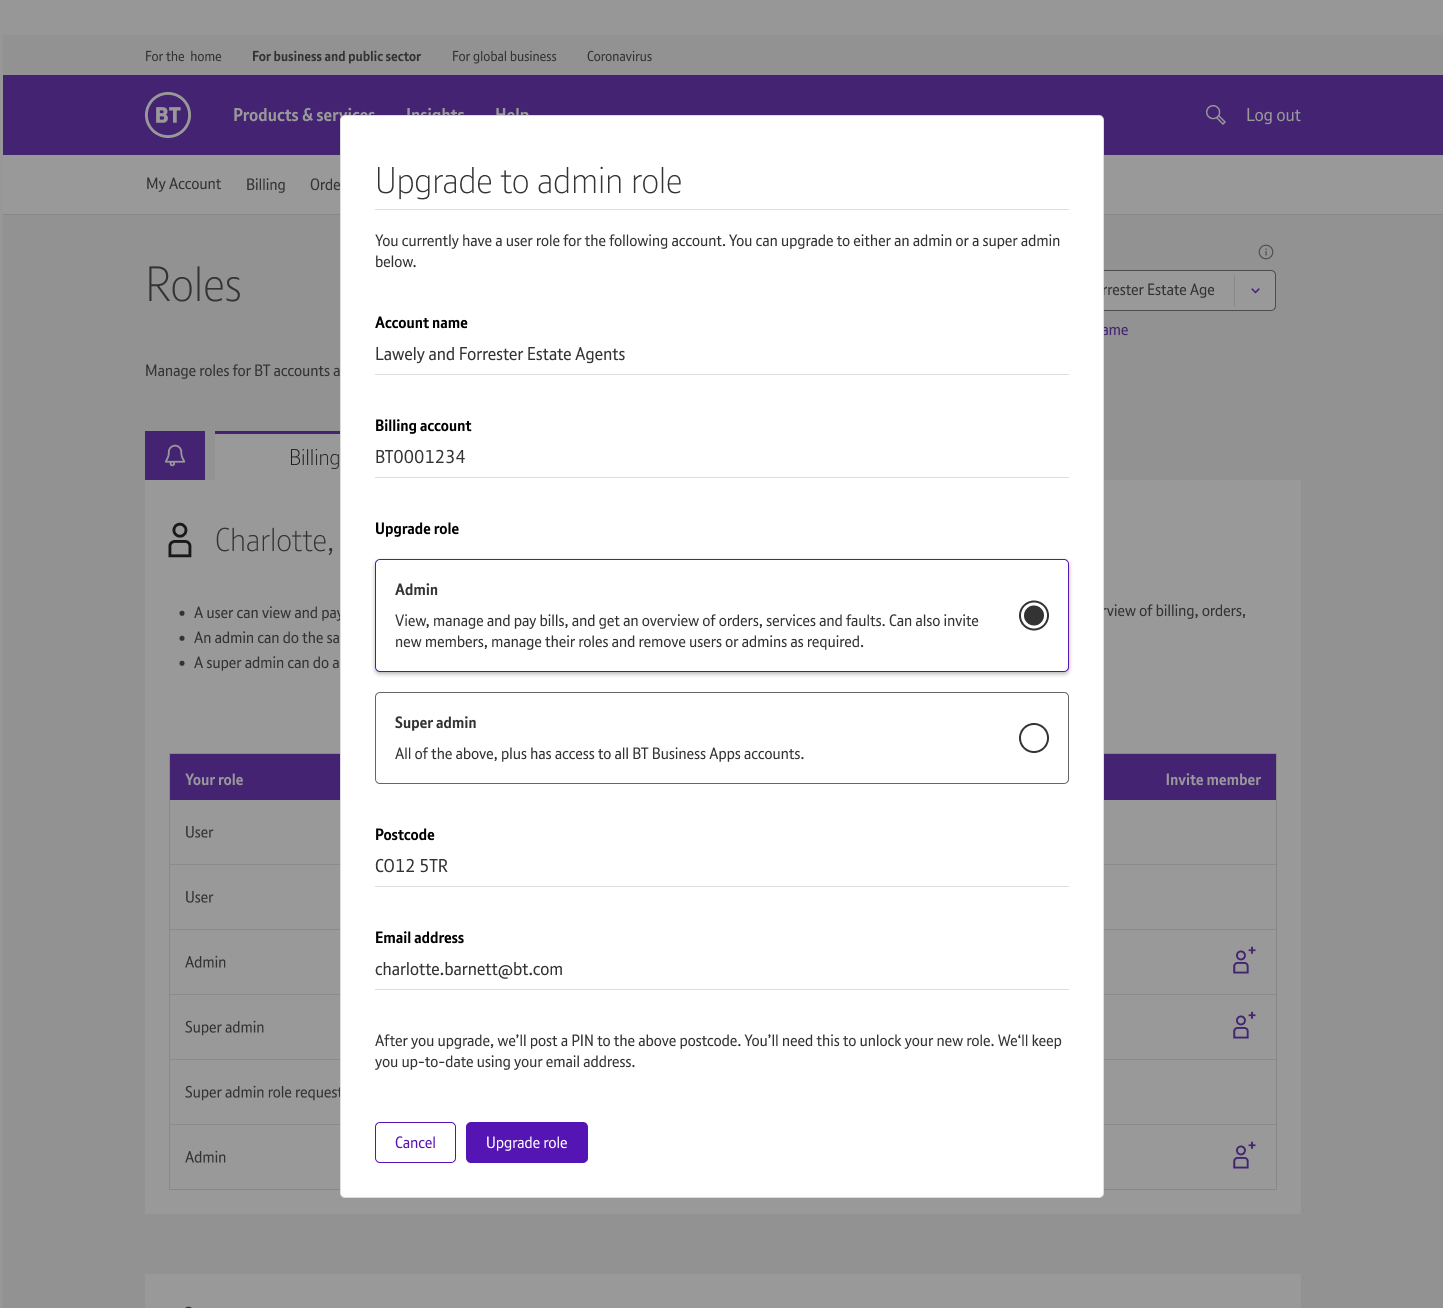Click Super admin role request row
This screenshot has height=1308, width=1443.
[263, 1092]
